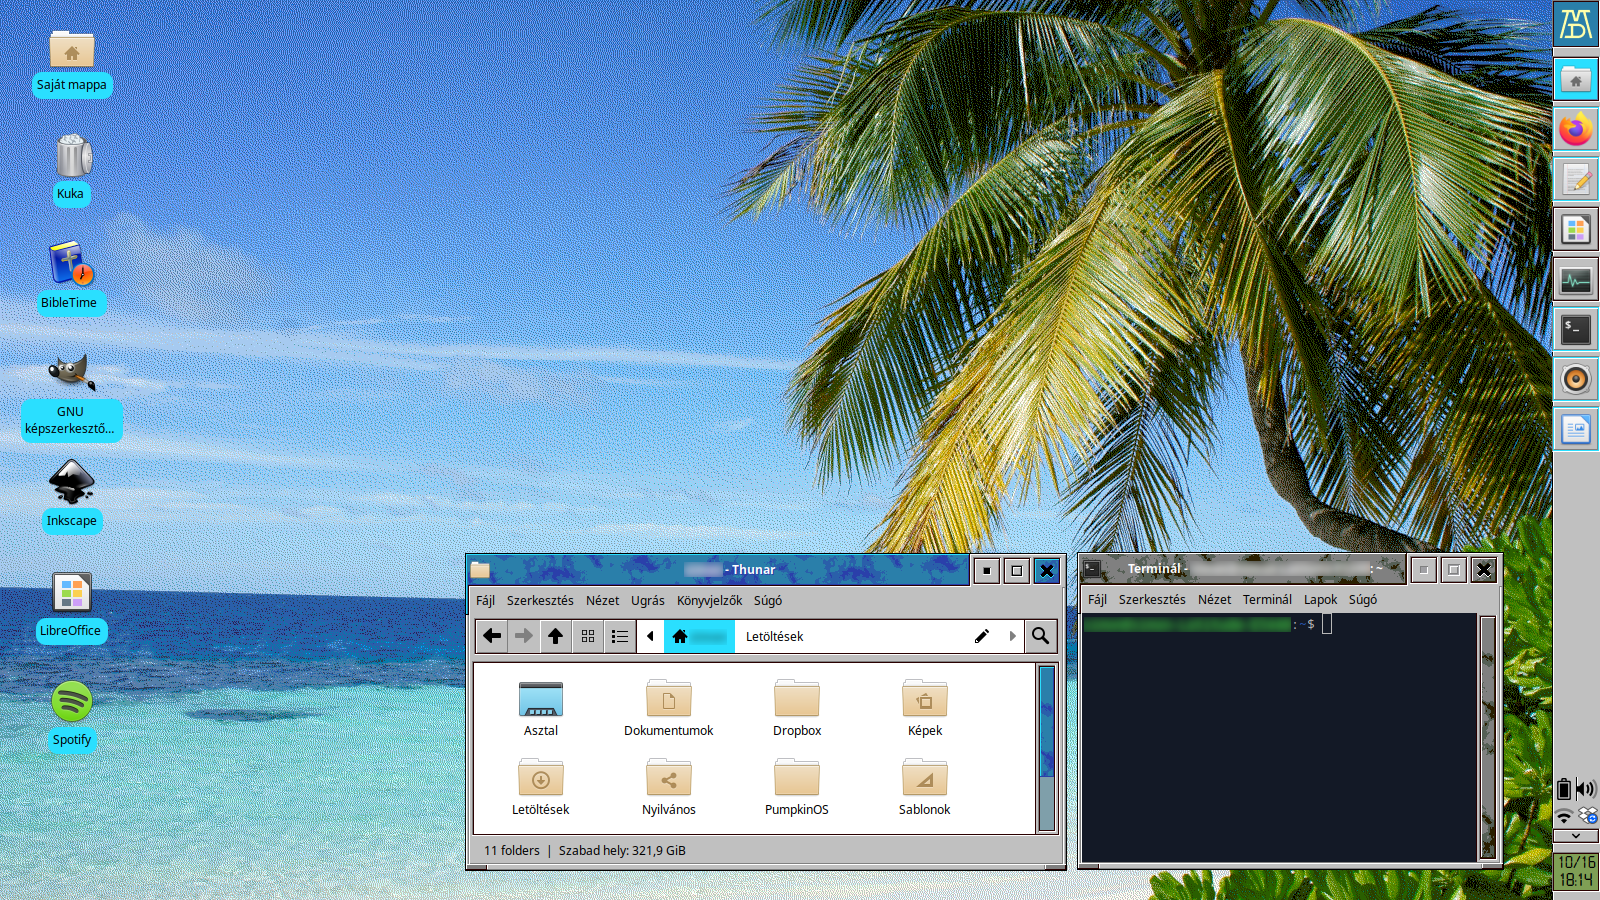The width and height of the screenshot is (1600, 900).
Task: Select the Asztal folder in Thunar
Action: pos(541,709)
